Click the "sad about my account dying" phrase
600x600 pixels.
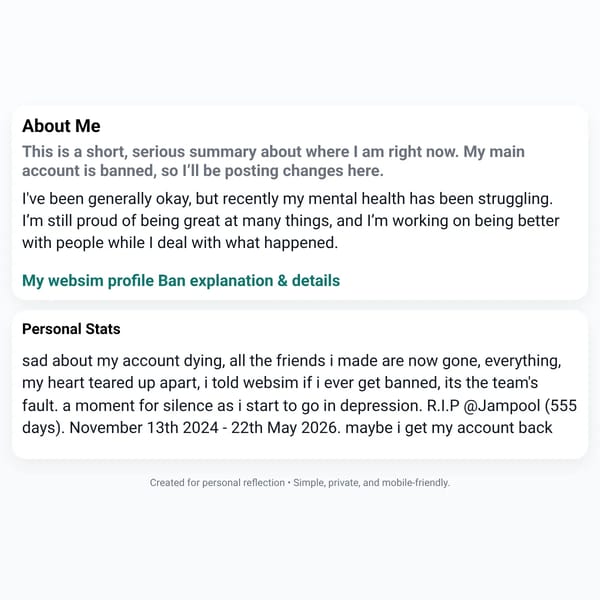124,361
